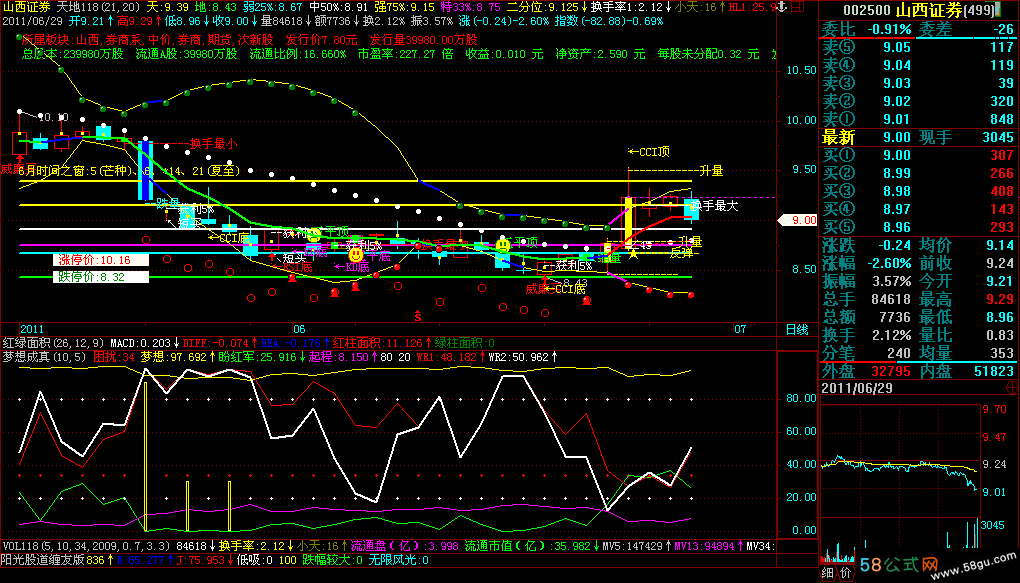
Task: Click the 6月时间之窗 note on the chart
Action: (x=129, y=171)
